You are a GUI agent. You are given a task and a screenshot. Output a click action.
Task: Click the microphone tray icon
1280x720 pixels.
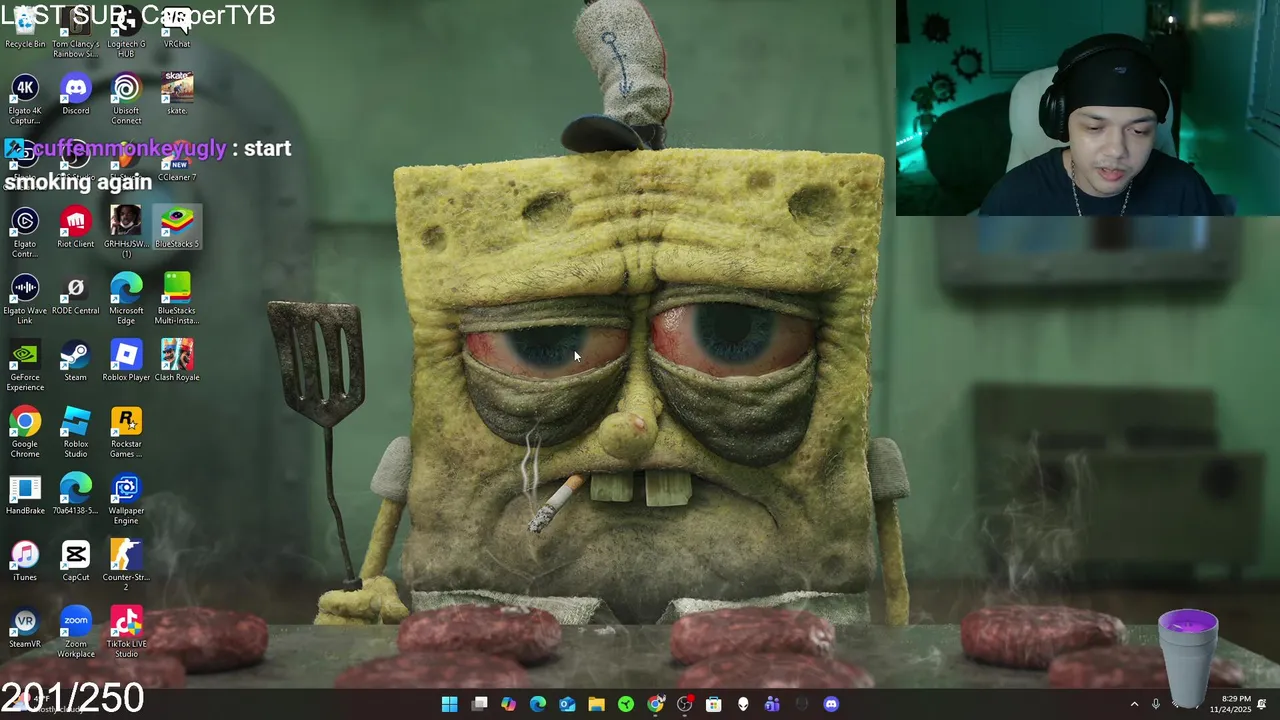coord(1156,704)
